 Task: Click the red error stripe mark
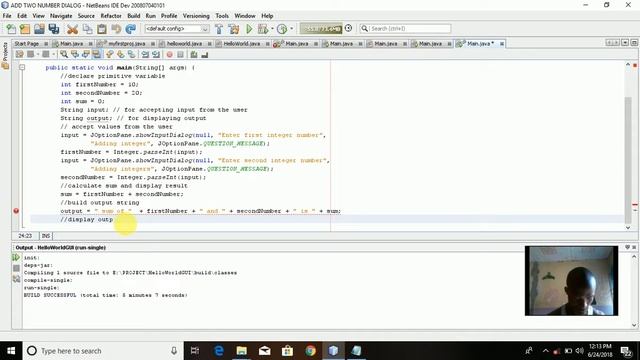click(x=635, y=204)
